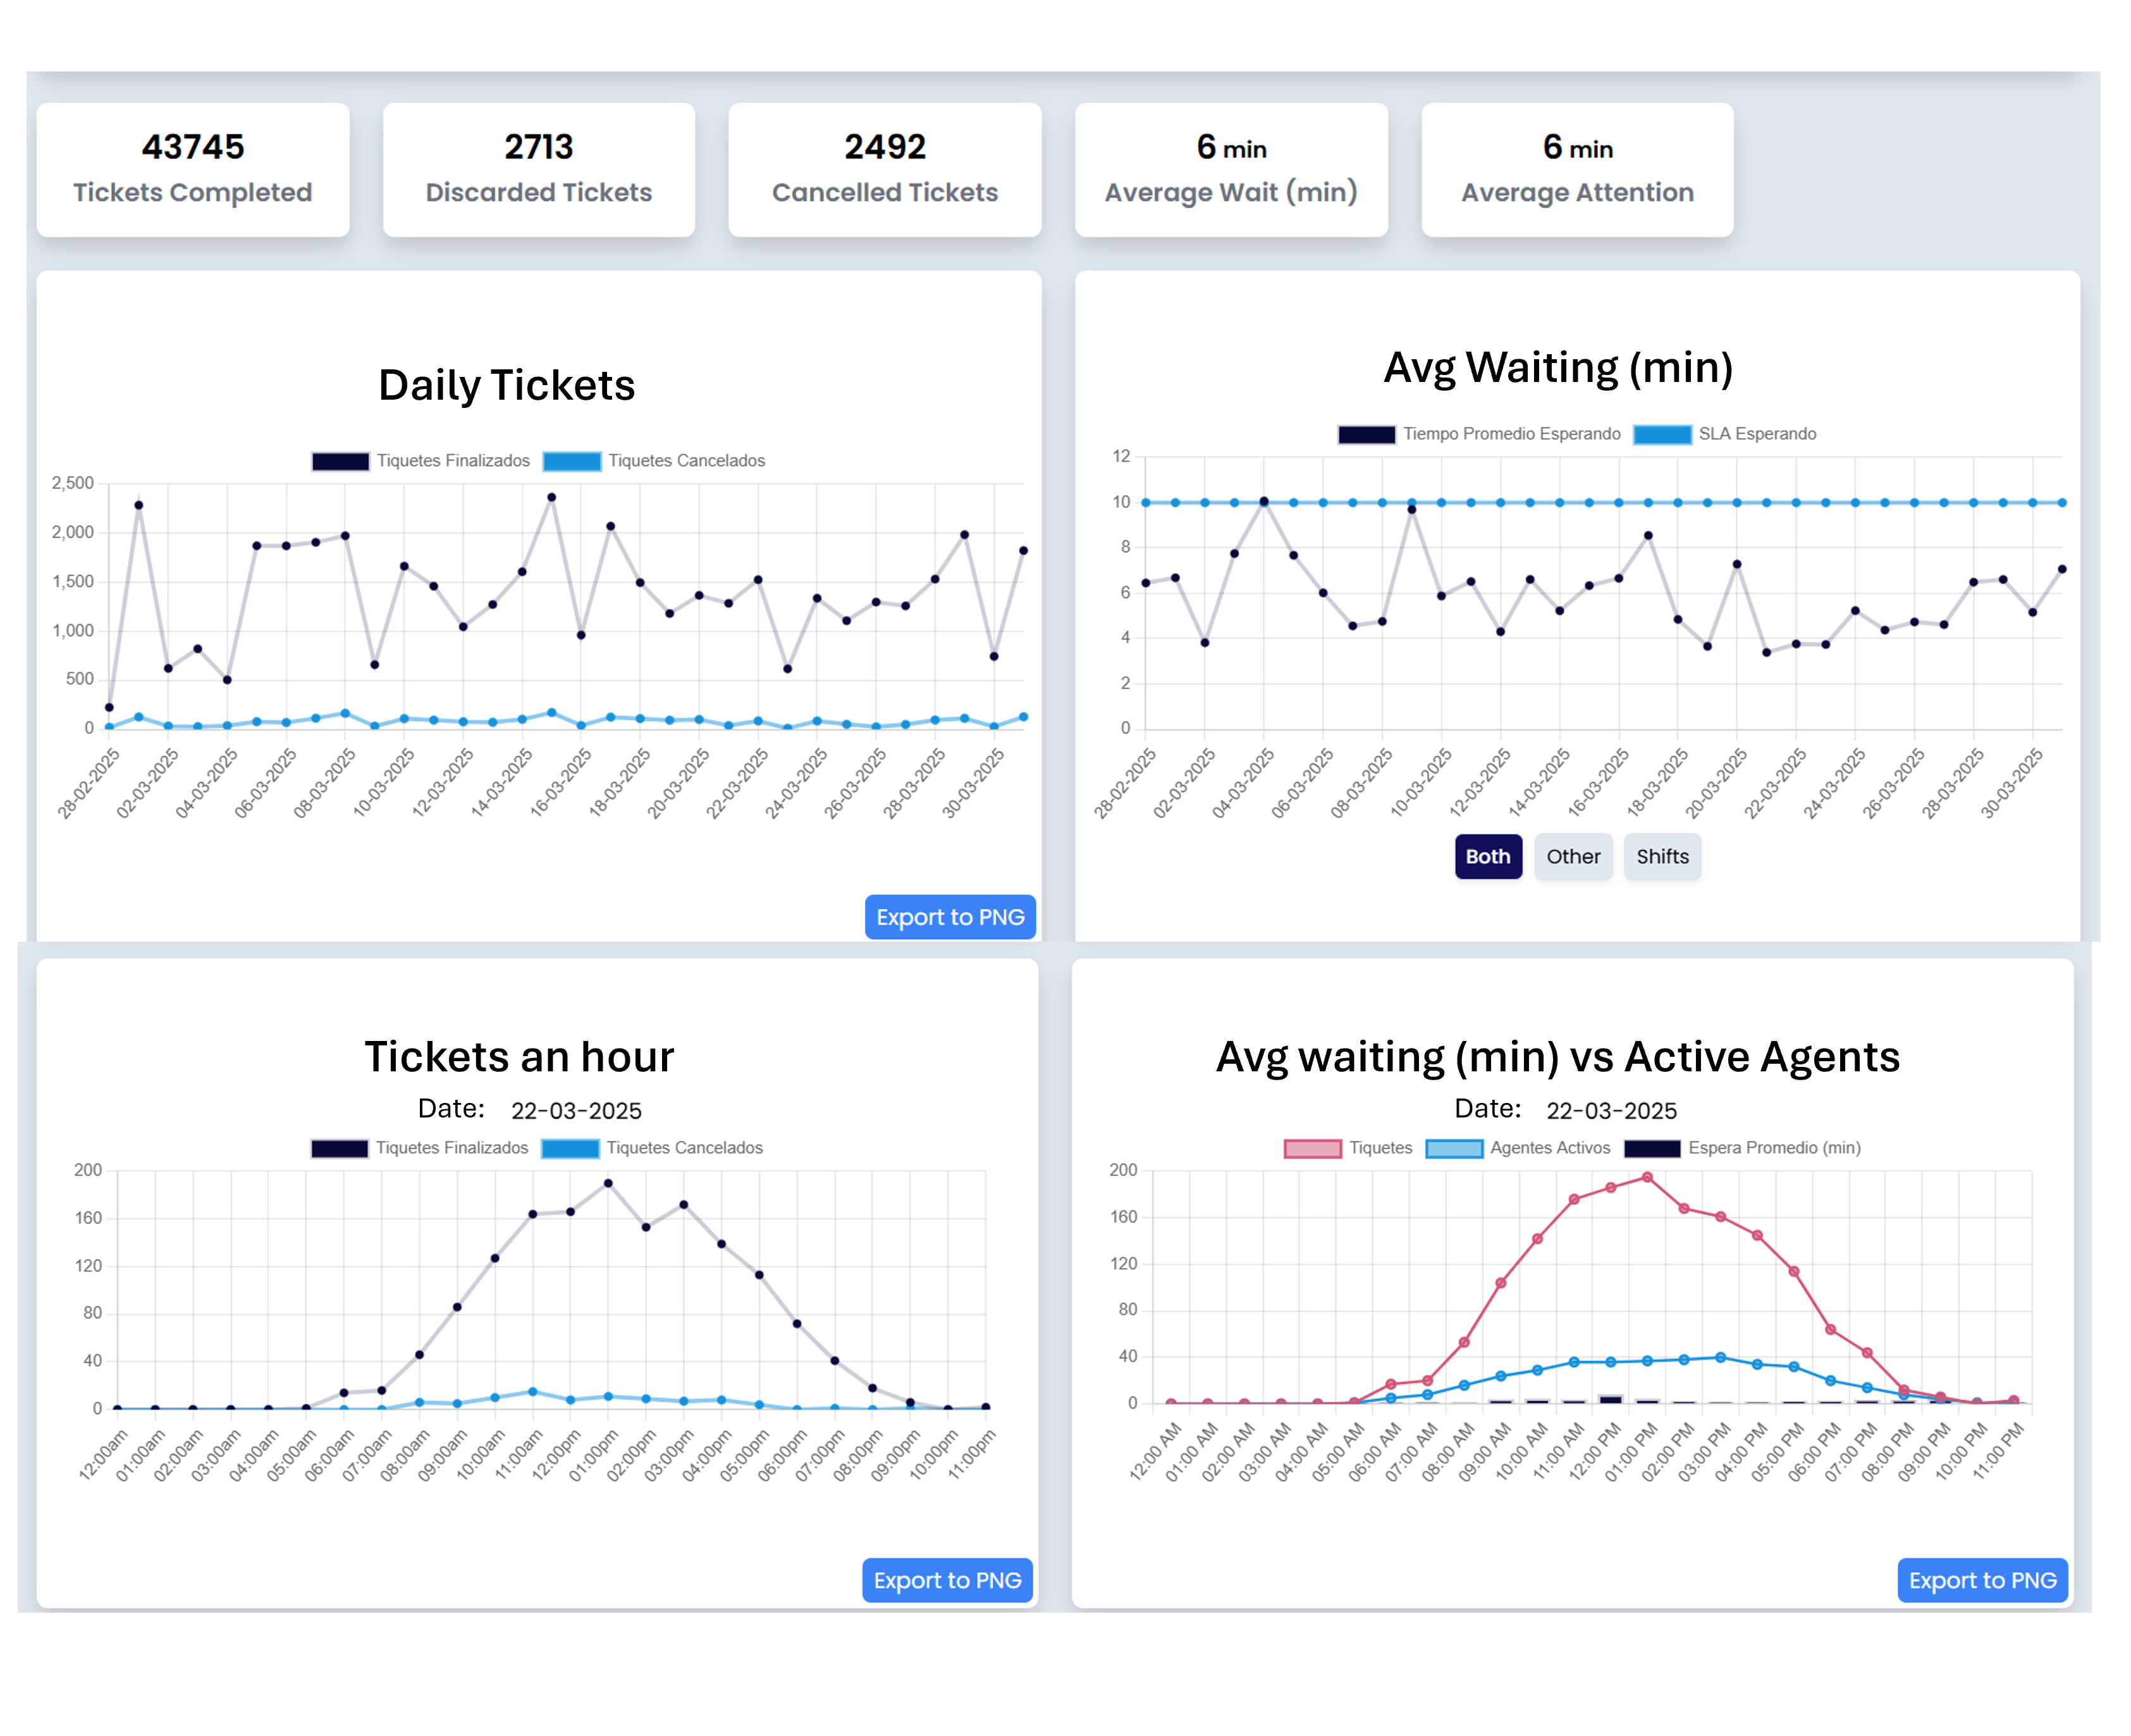
Task: Open the date field under Avg waiting vs Active Agents
Action: (1611, 1111)
